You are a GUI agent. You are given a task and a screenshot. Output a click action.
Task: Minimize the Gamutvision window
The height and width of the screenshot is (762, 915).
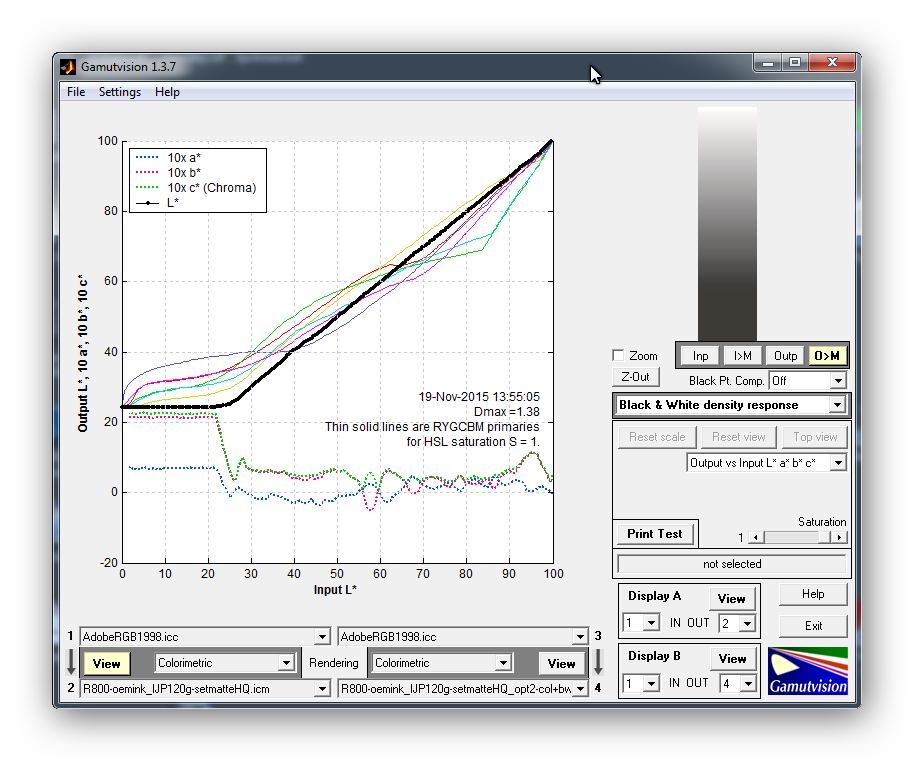tap(768, 63)
